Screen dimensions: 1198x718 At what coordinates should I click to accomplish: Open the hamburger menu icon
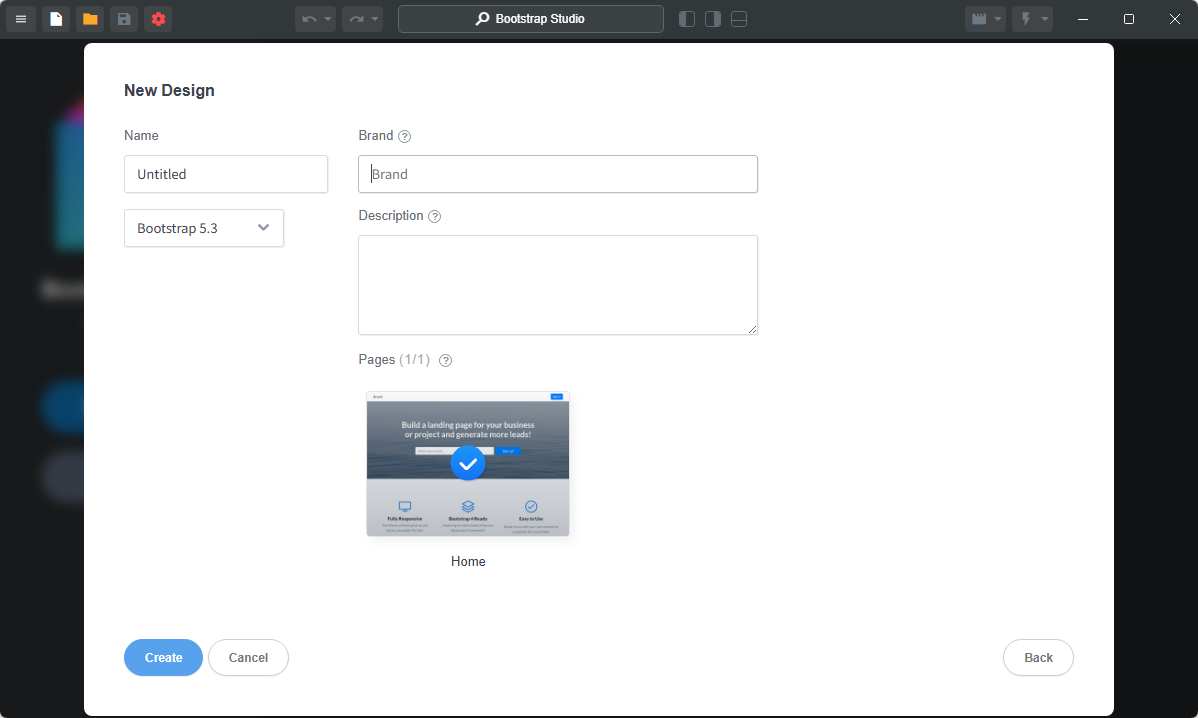(x=20, y=18)
